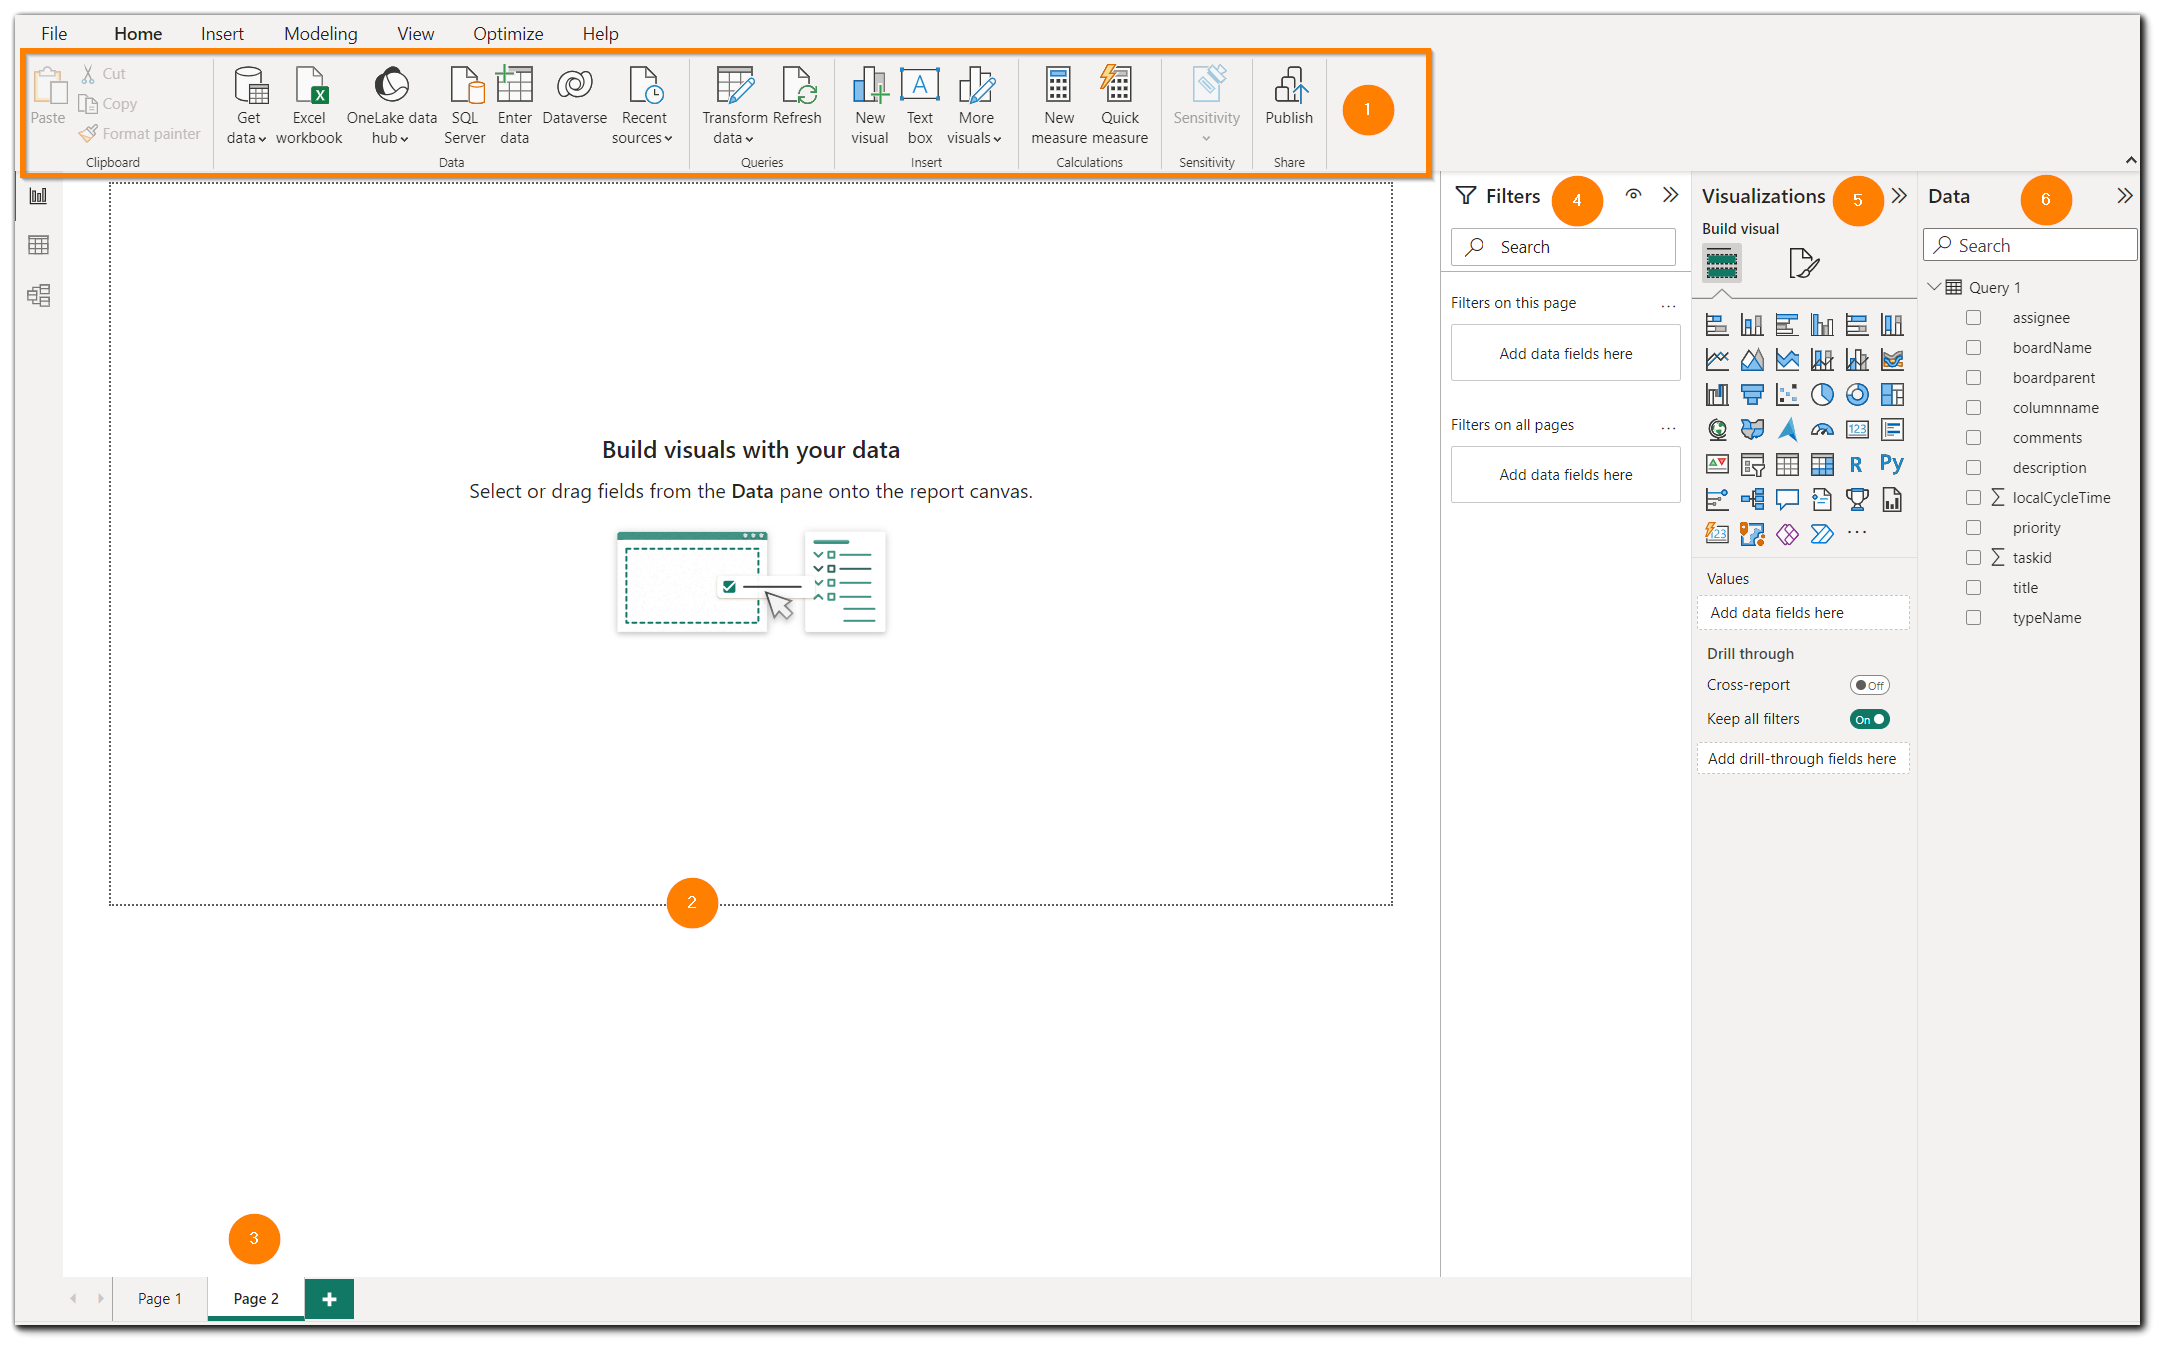Check the boardName field
Viewport: 2167px width, 1352px height.
click(x=1973, y=348)
